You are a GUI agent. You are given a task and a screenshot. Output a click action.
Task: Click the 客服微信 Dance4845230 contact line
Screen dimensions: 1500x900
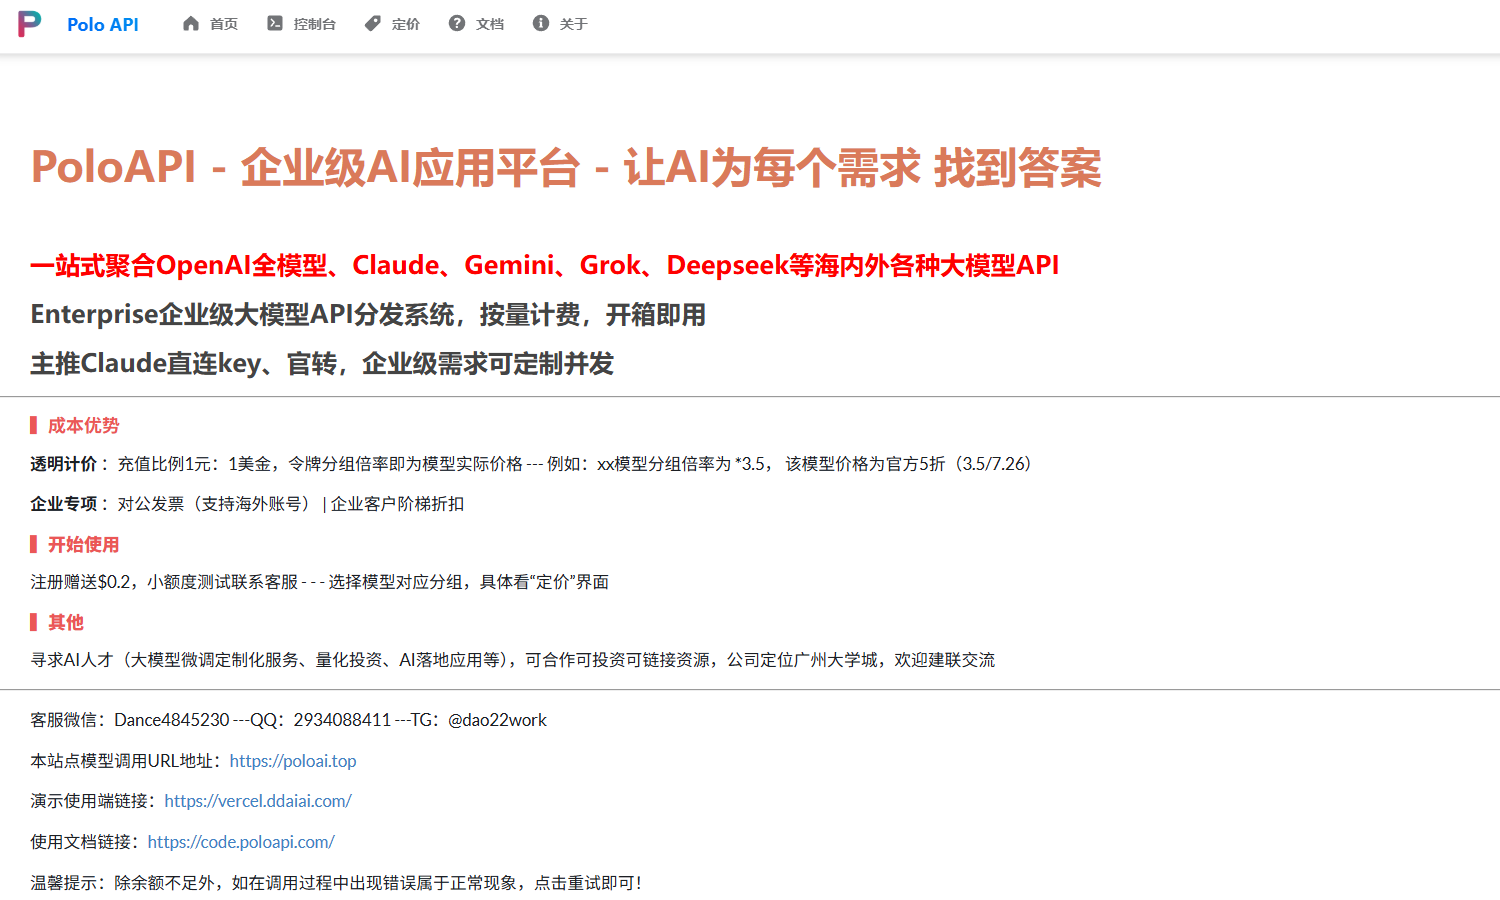click(x=288, y=720)
